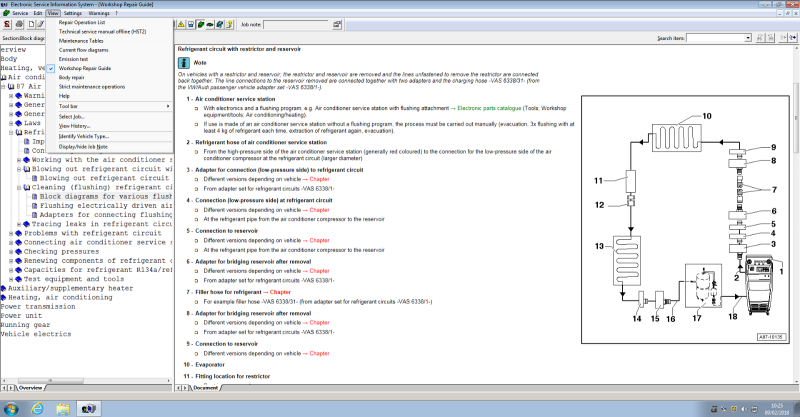
Task: Click the red icon at the toolbar's far left
Action: (x=8, y=23)
